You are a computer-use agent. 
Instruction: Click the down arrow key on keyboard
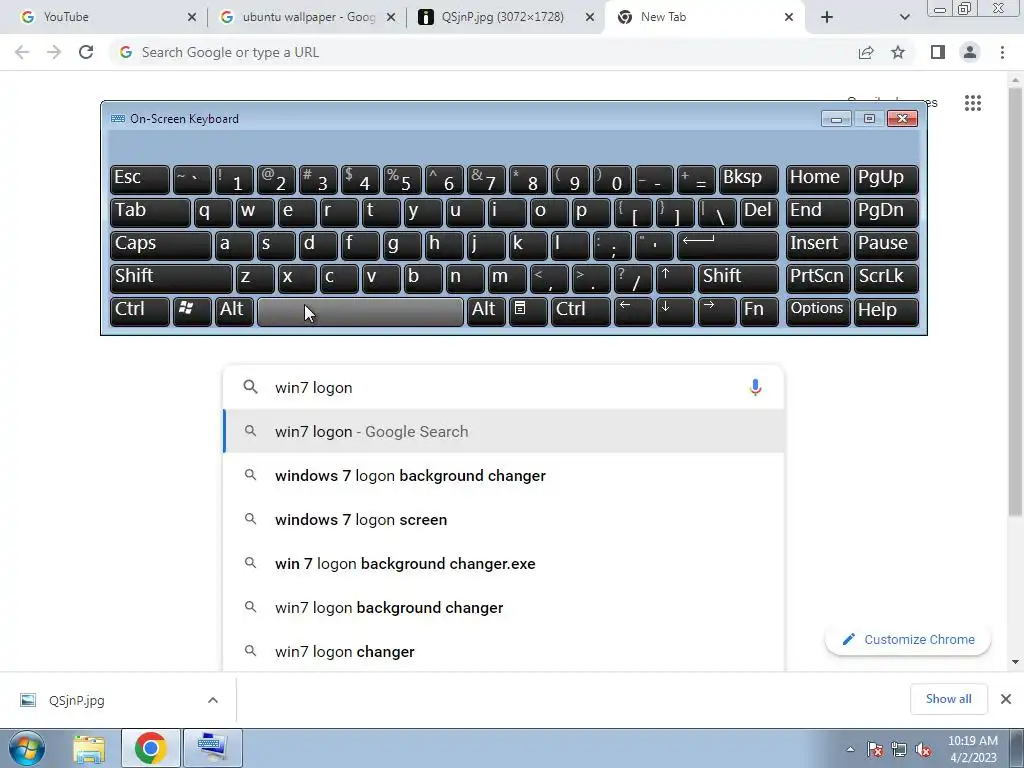(x=674, y=311)
